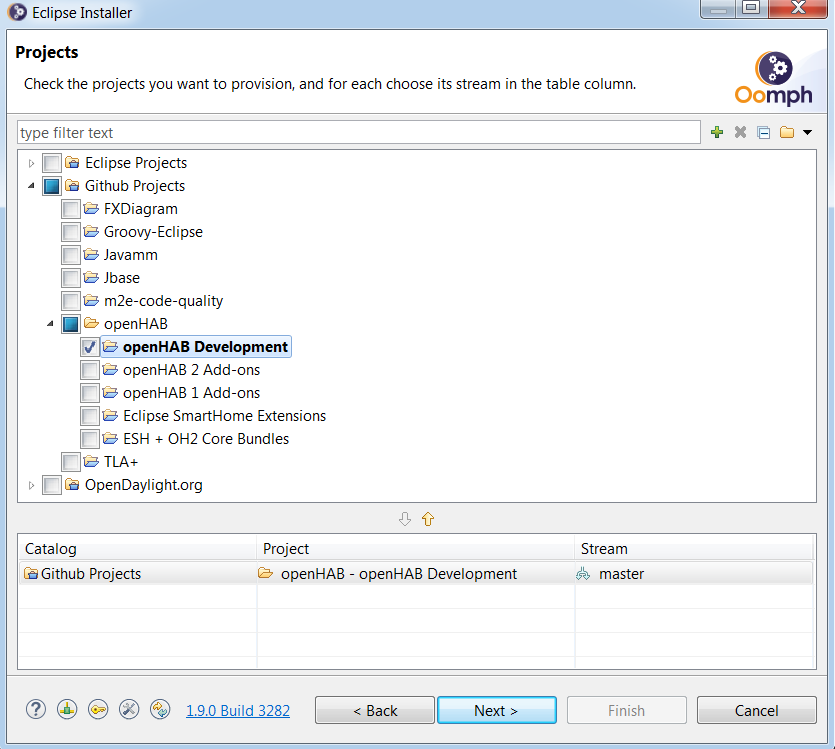Viewport: 835px width, 749px height.
Task: Check the openHAB 1 Add-ons checkbox
Action: point(89,393)
